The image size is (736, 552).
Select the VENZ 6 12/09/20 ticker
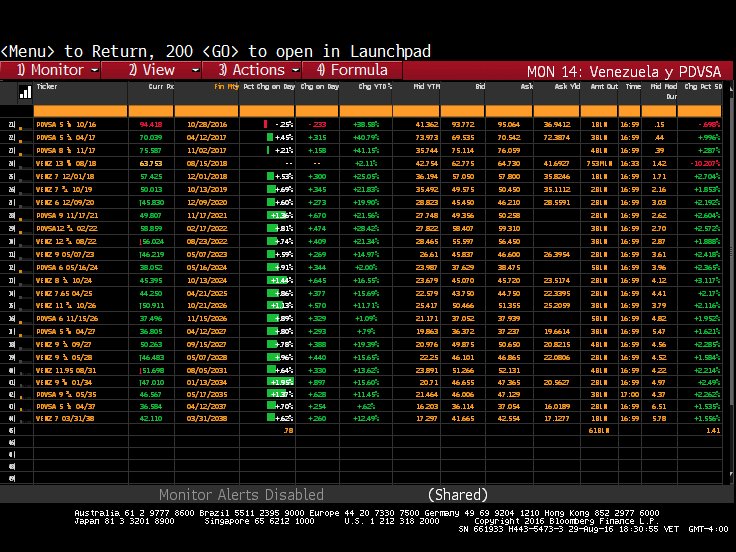pos(65,202)
